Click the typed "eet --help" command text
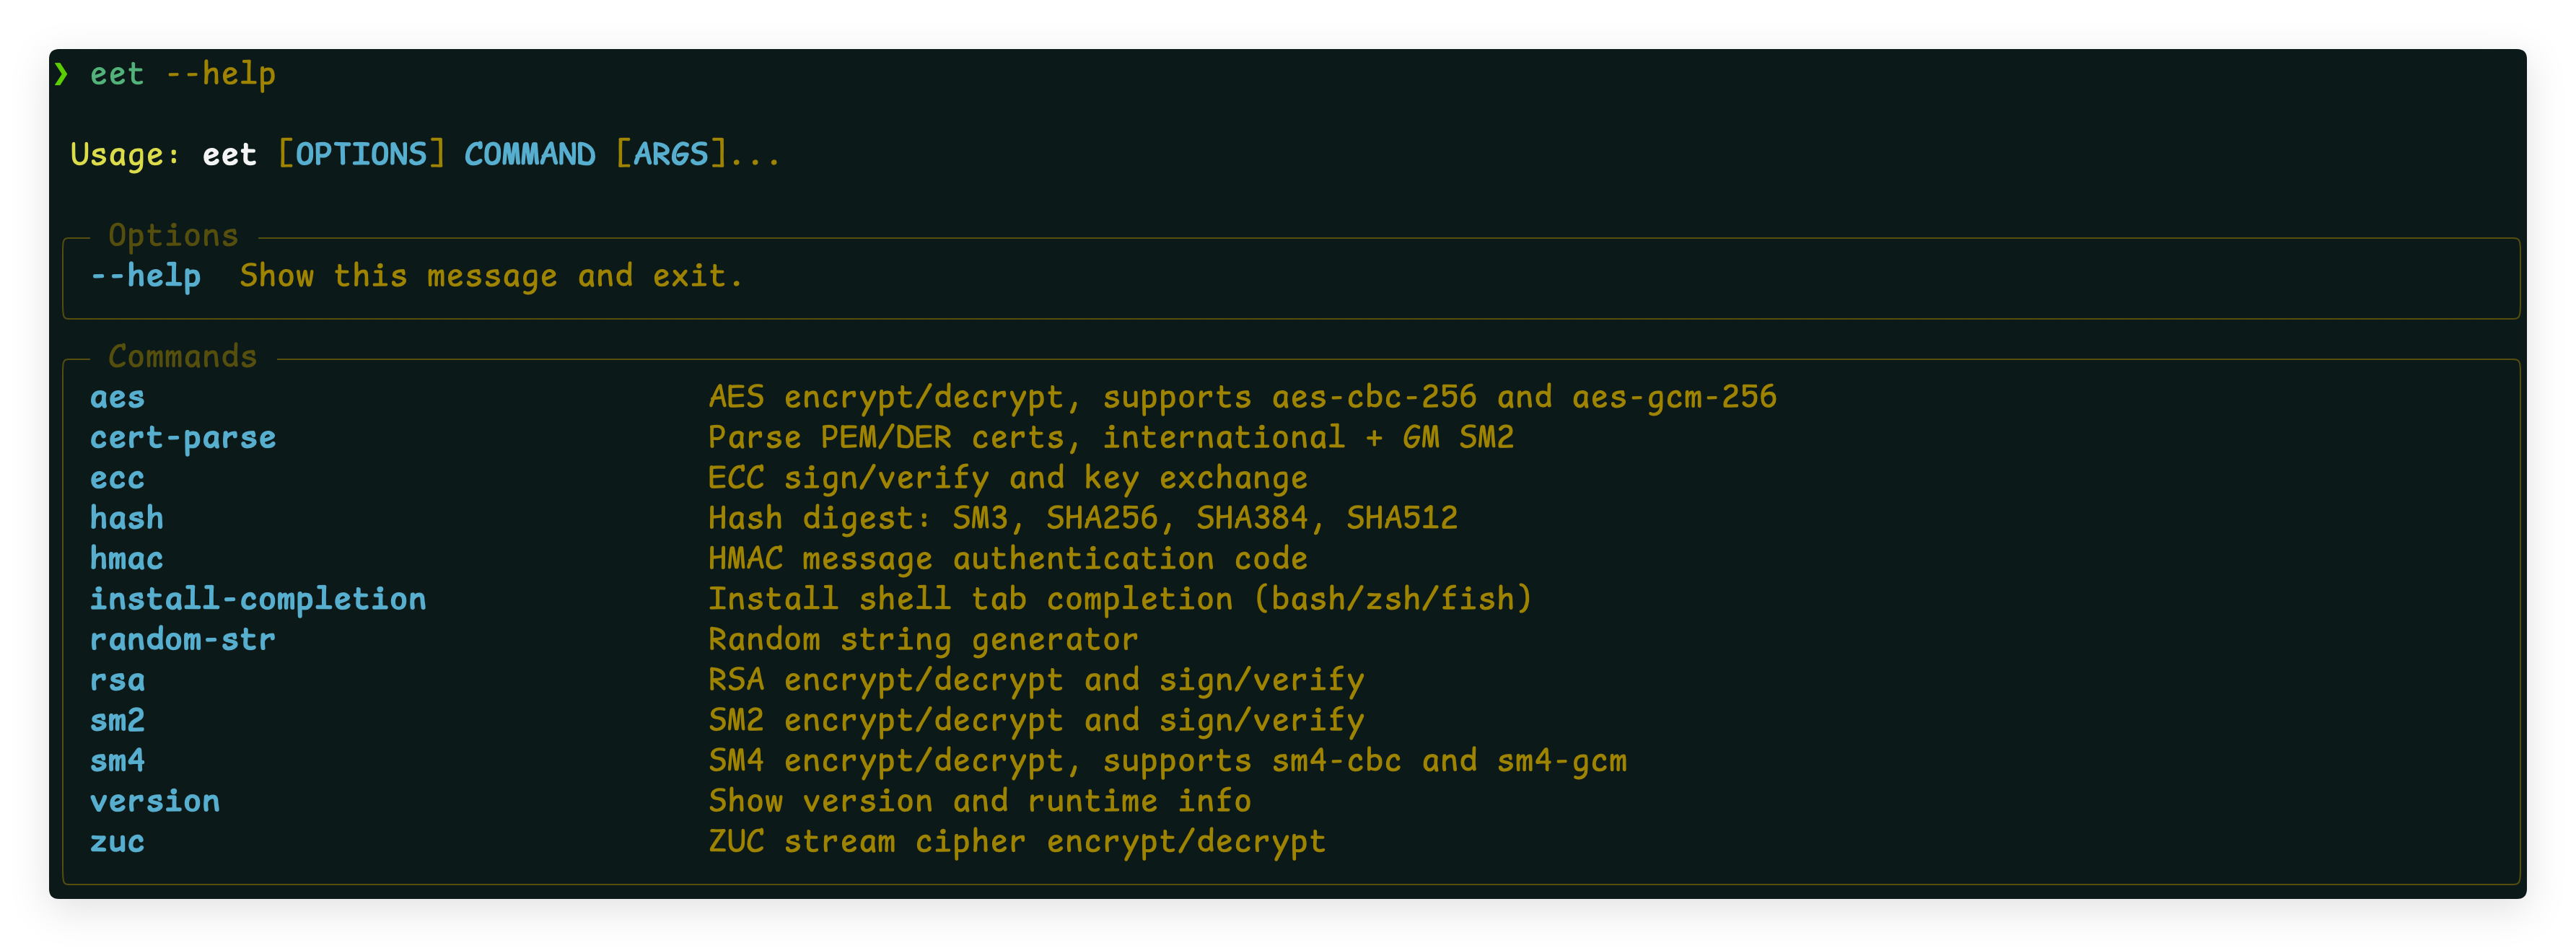This screenshot has width=2576, height=948. click(182, 74)
